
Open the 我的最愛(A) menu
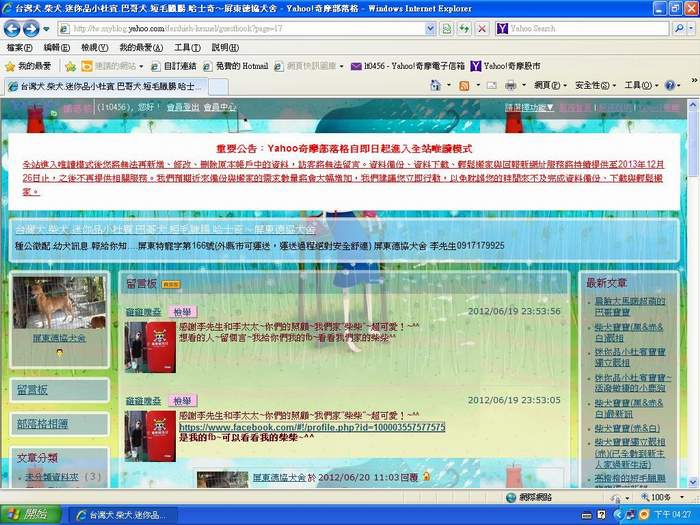tap(141, 47)
